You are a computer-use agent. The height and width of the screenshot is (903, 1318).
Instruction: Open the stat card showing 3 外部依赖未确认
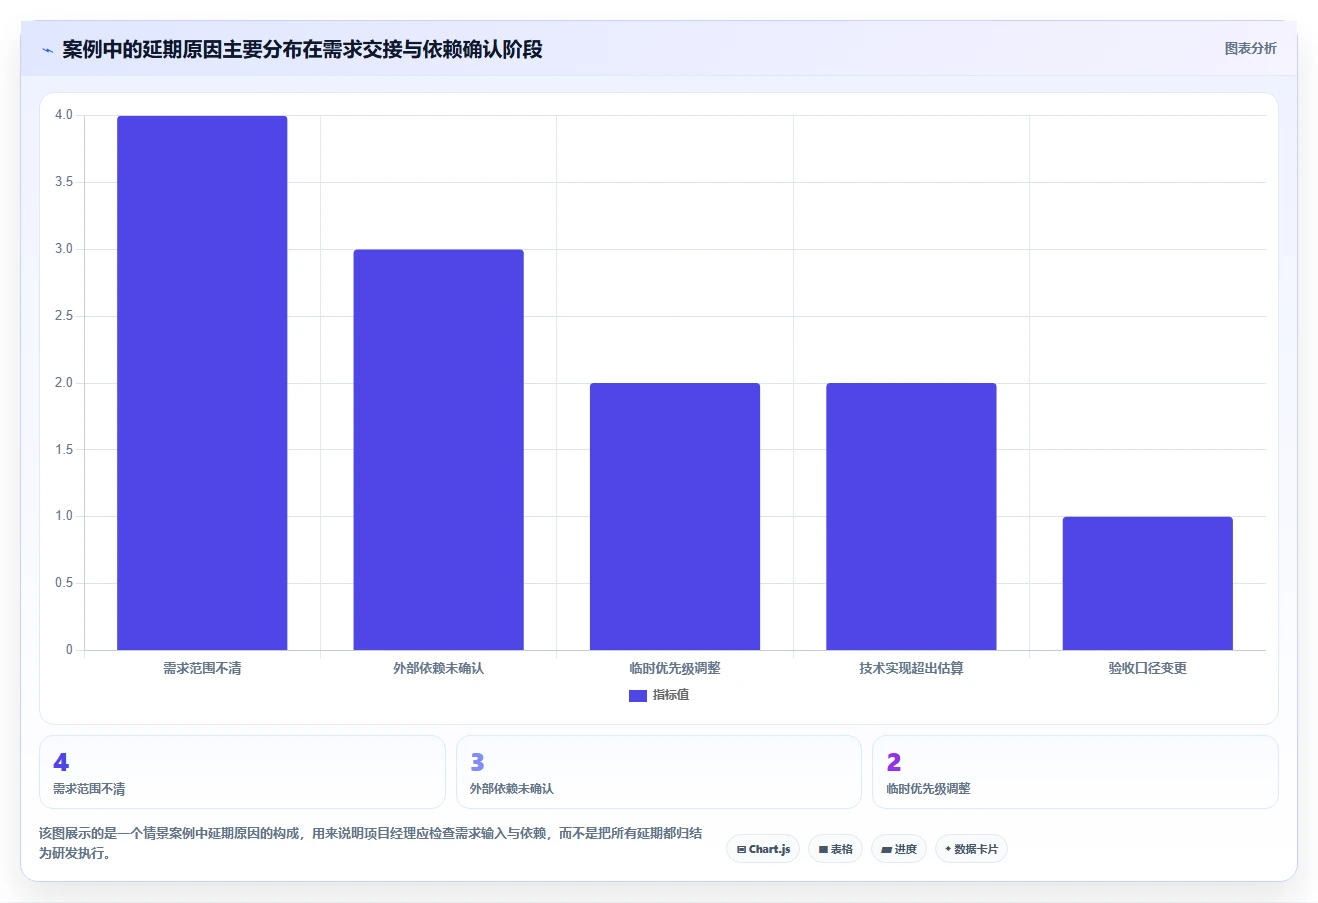(658, 772)
